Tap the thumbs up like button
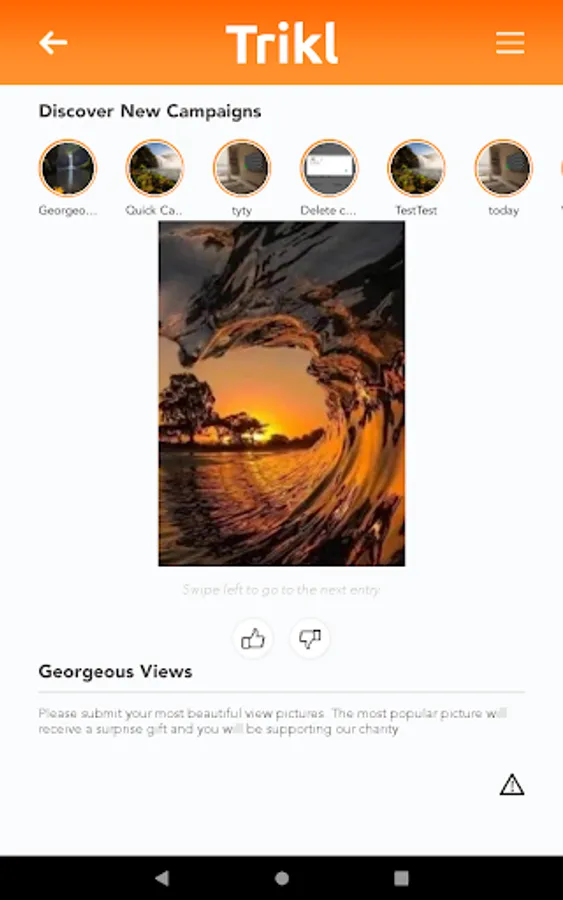Screen dimensions: 563x900 coord(253,638)
